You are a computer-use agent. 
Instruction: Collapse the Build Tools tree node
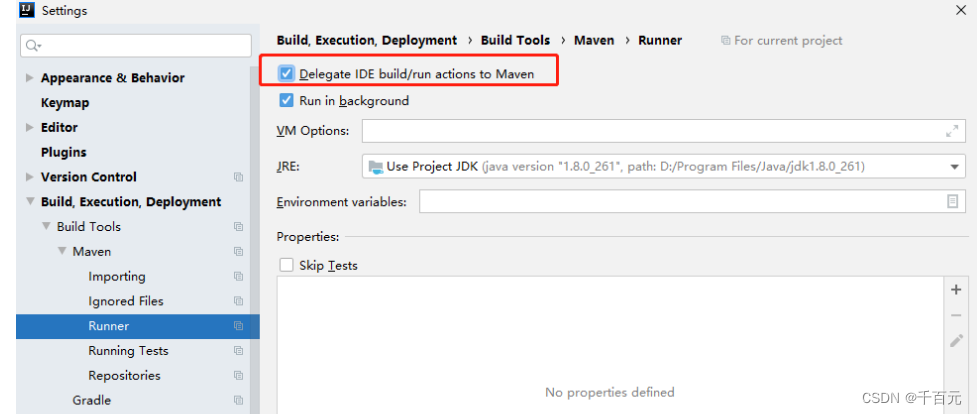[x=46, y=227]
